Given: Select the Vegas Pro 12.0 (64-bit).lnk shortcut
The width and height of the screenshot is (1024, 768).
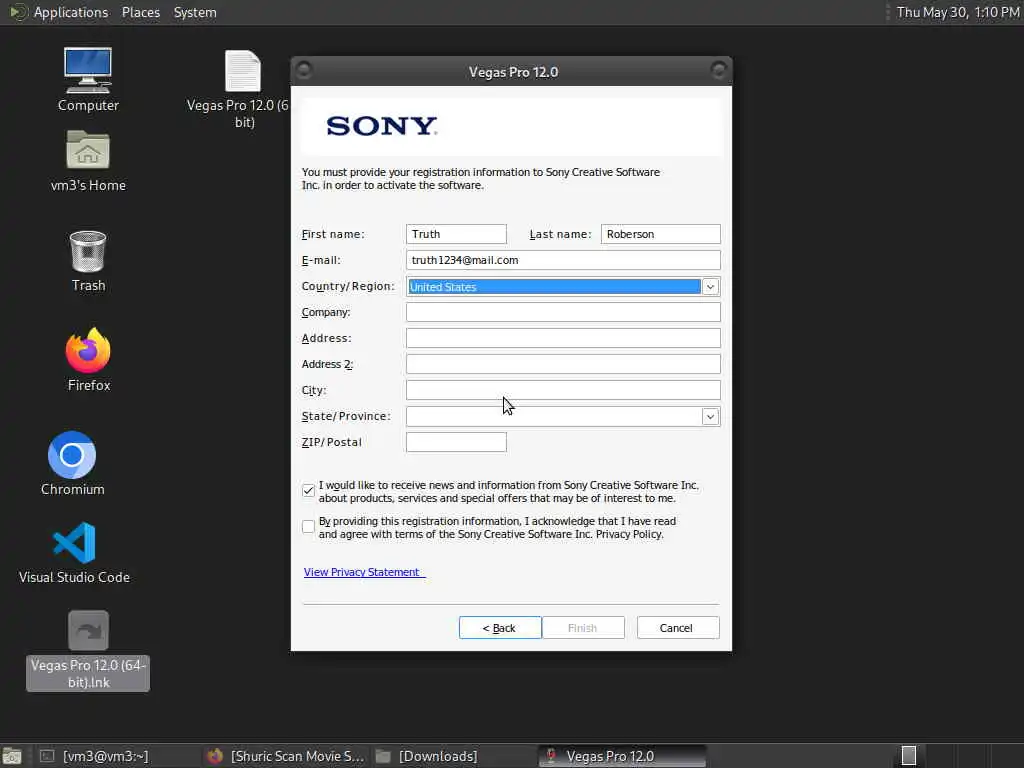Looking at the screenshot, I should click(x=88, y=650).
